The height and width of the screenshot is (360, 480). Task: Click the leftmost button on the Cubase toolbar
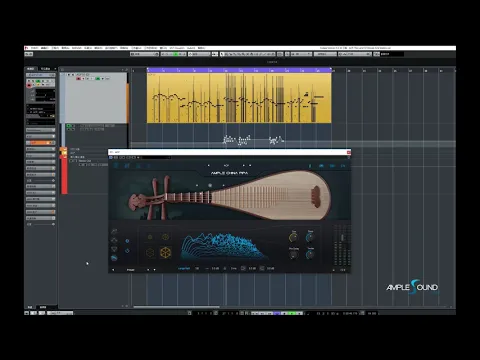29,54
